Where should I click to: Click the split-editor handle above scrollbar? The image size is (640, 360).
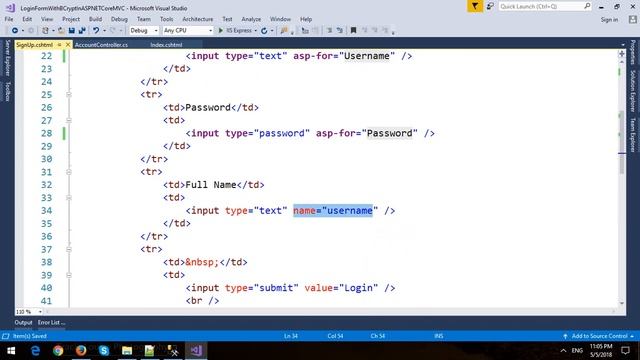[622, 53]
